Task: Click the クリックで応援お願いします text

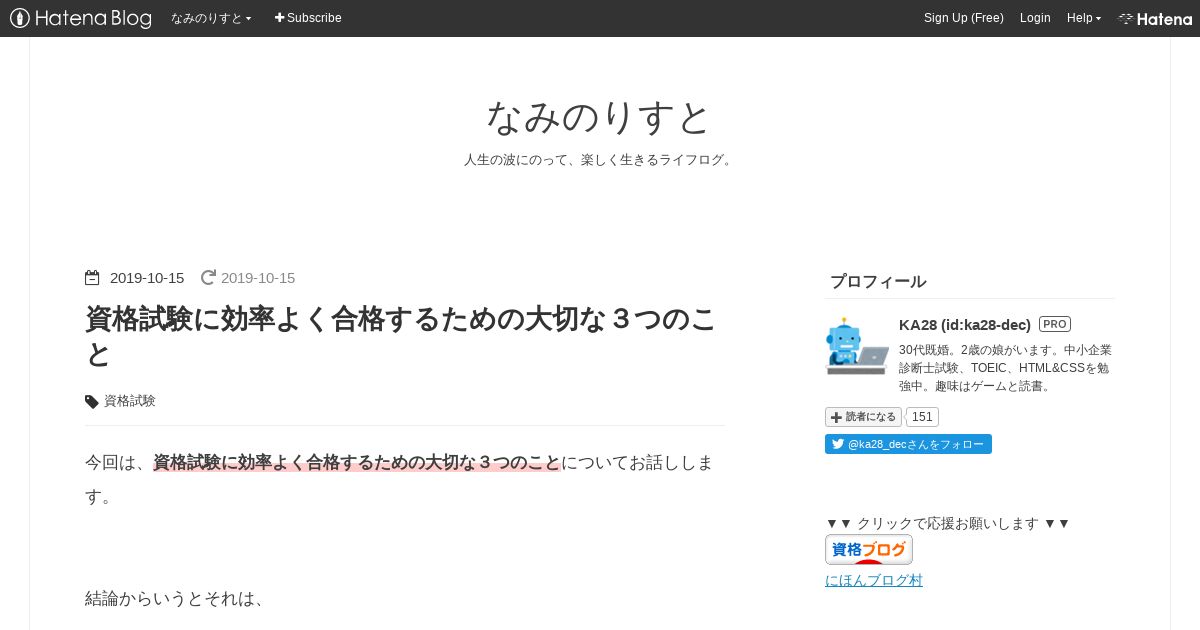Action: pyautogui.click(x=948, y=523)
